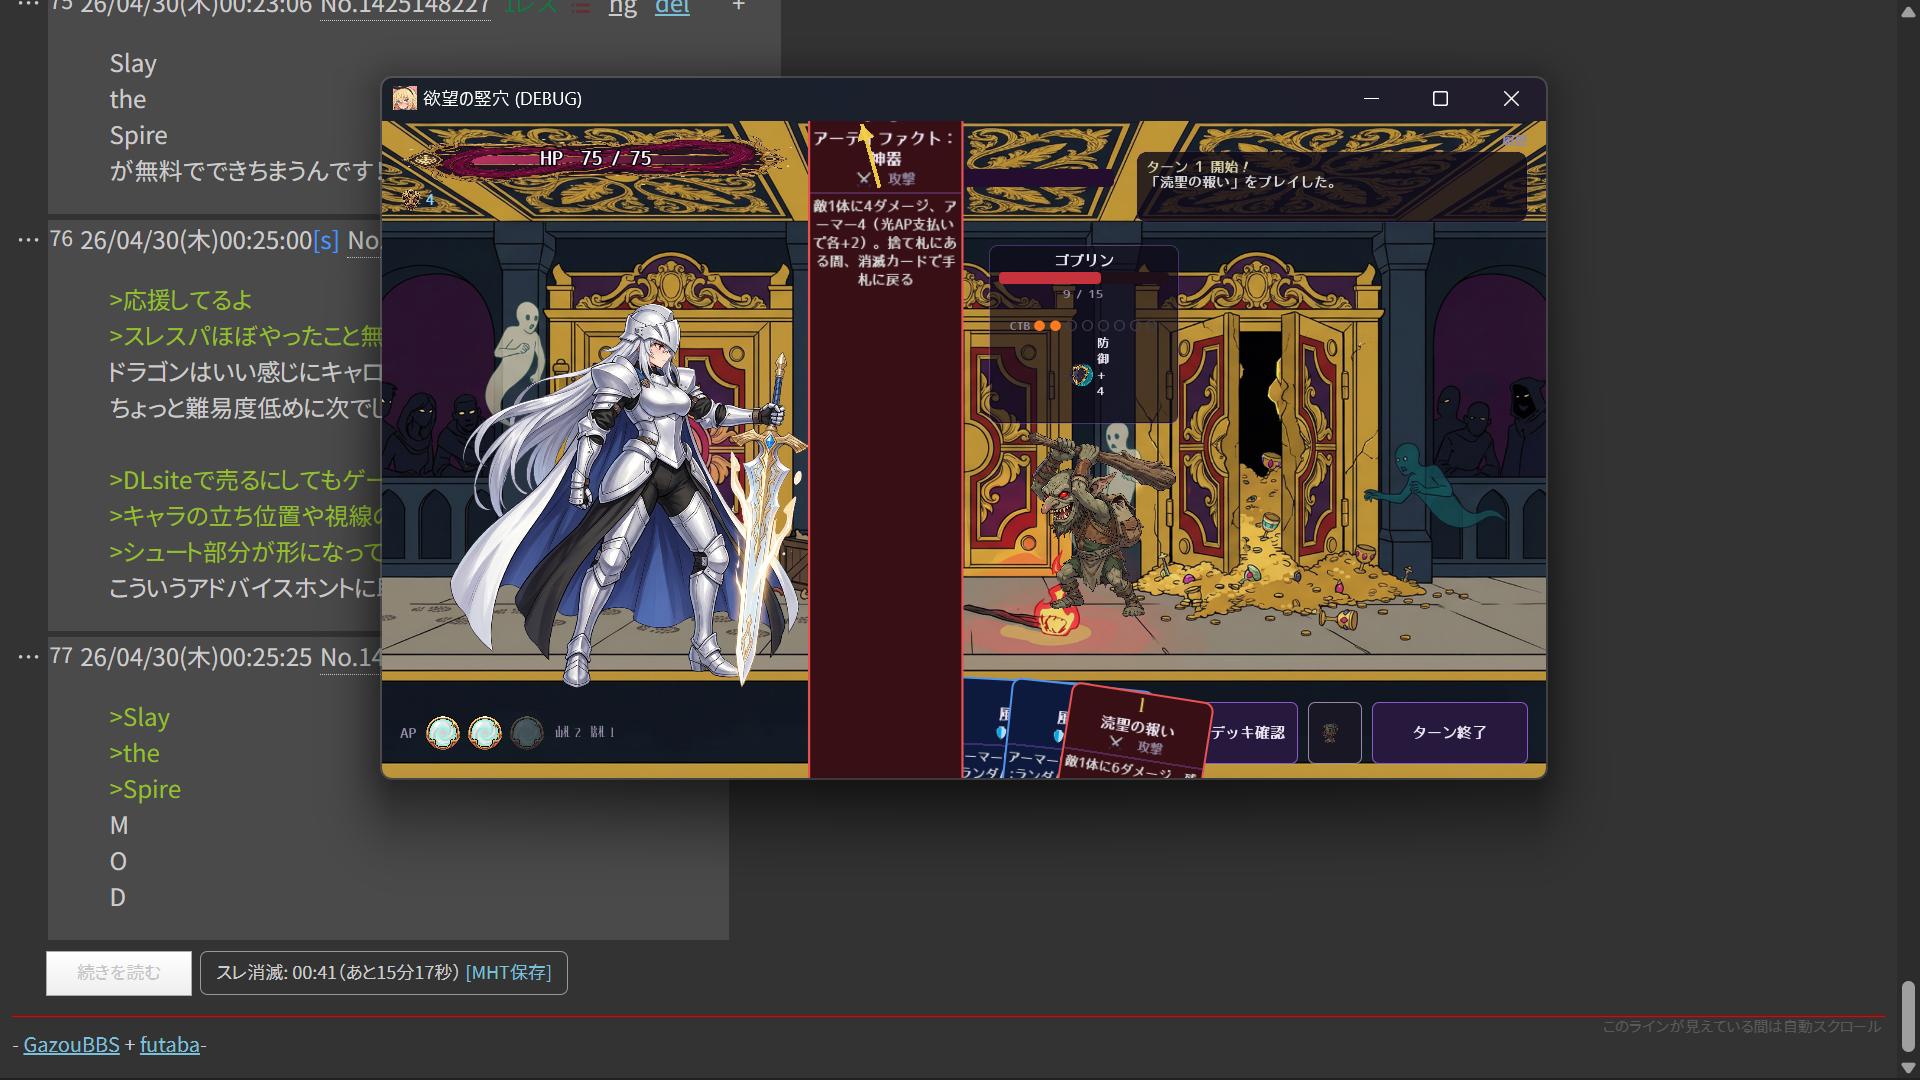This screenshot has height=1080, width=1920.
Task: Click the first filled AP orb
Action: (x=443, y=733)
